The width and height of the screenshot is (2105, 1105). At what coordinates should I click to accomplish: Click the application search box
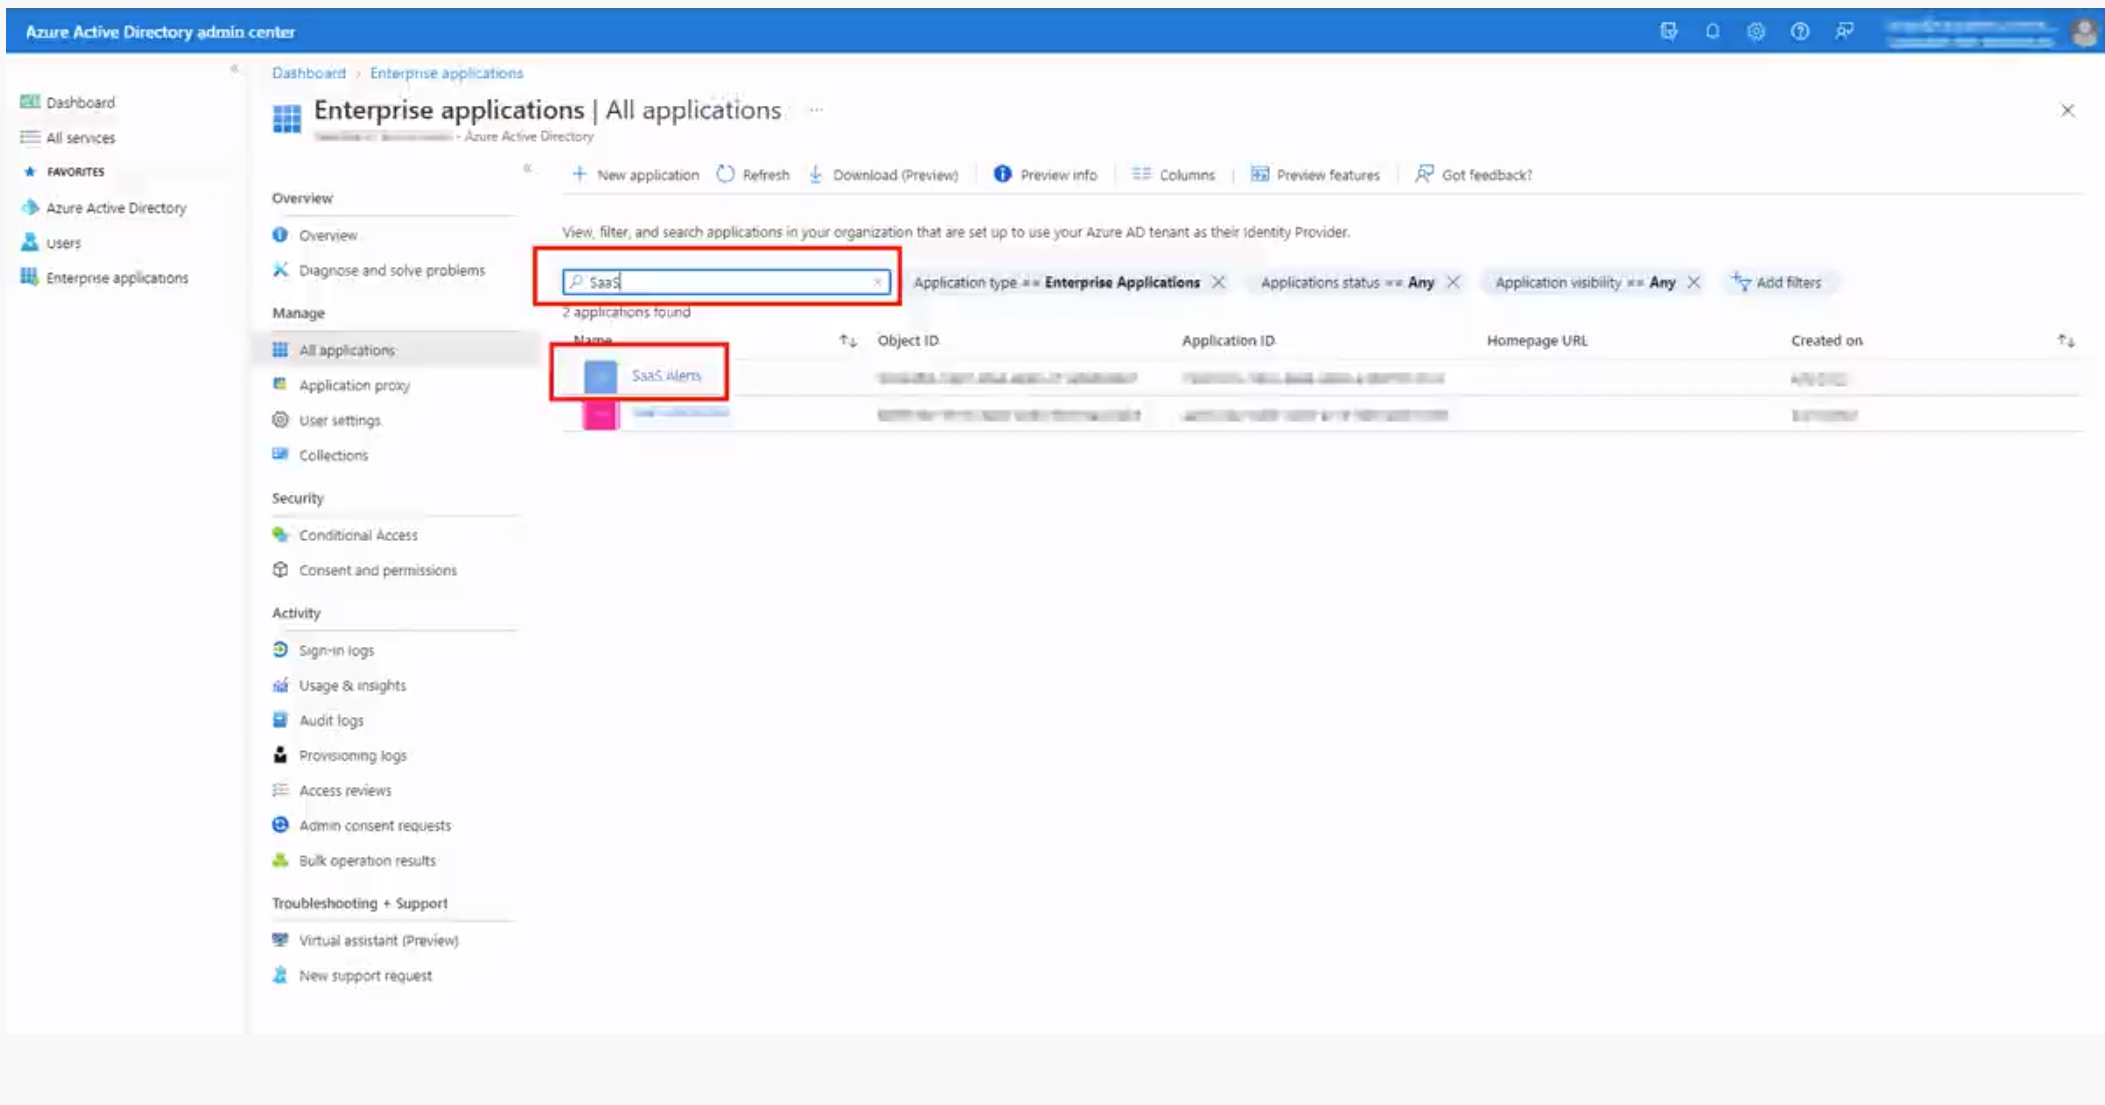(726, 283)
